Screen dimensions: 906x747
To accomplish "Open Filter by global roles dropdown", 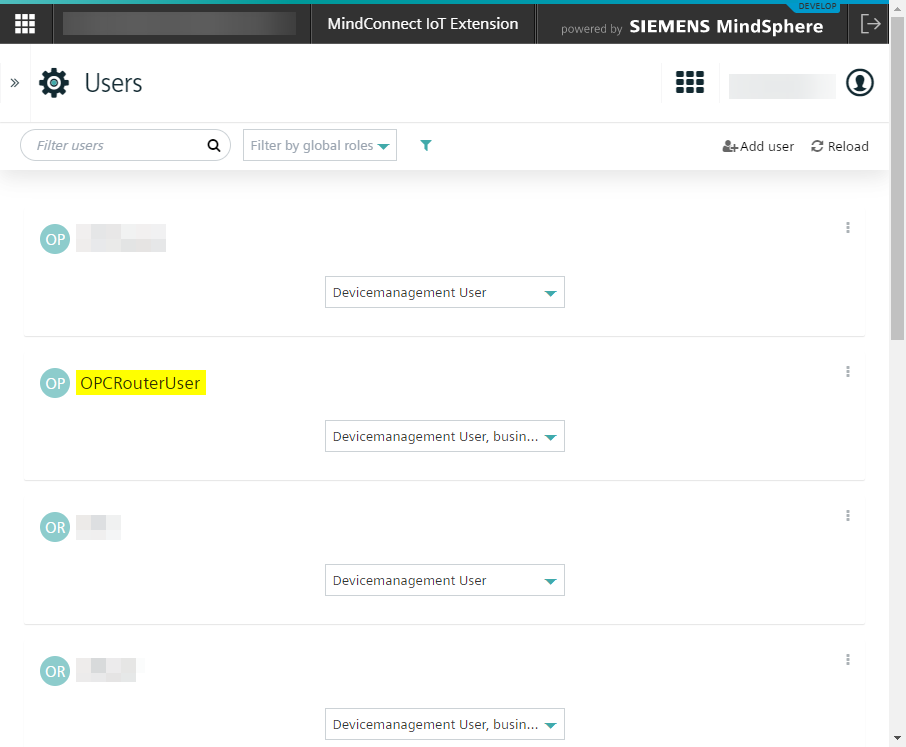I will pyautogui.click(x=320, y=146).
